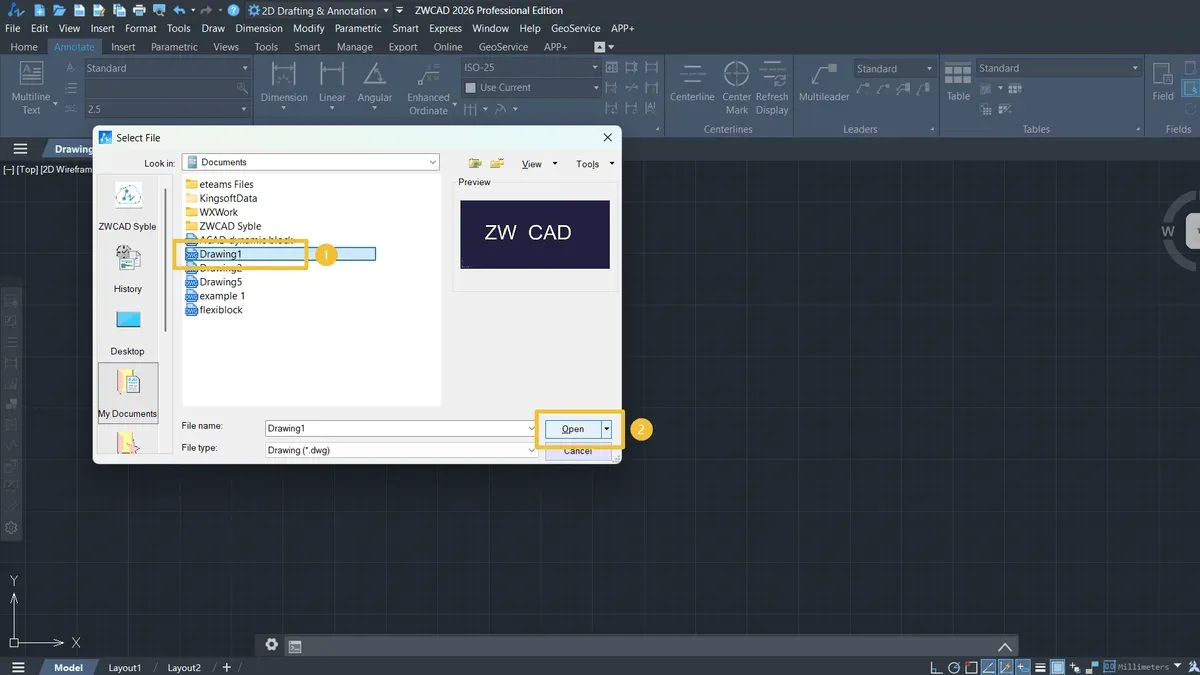The image size is (1200, 675).
Task: Select the flexiblock file in list
Action: tap(214, 310)
